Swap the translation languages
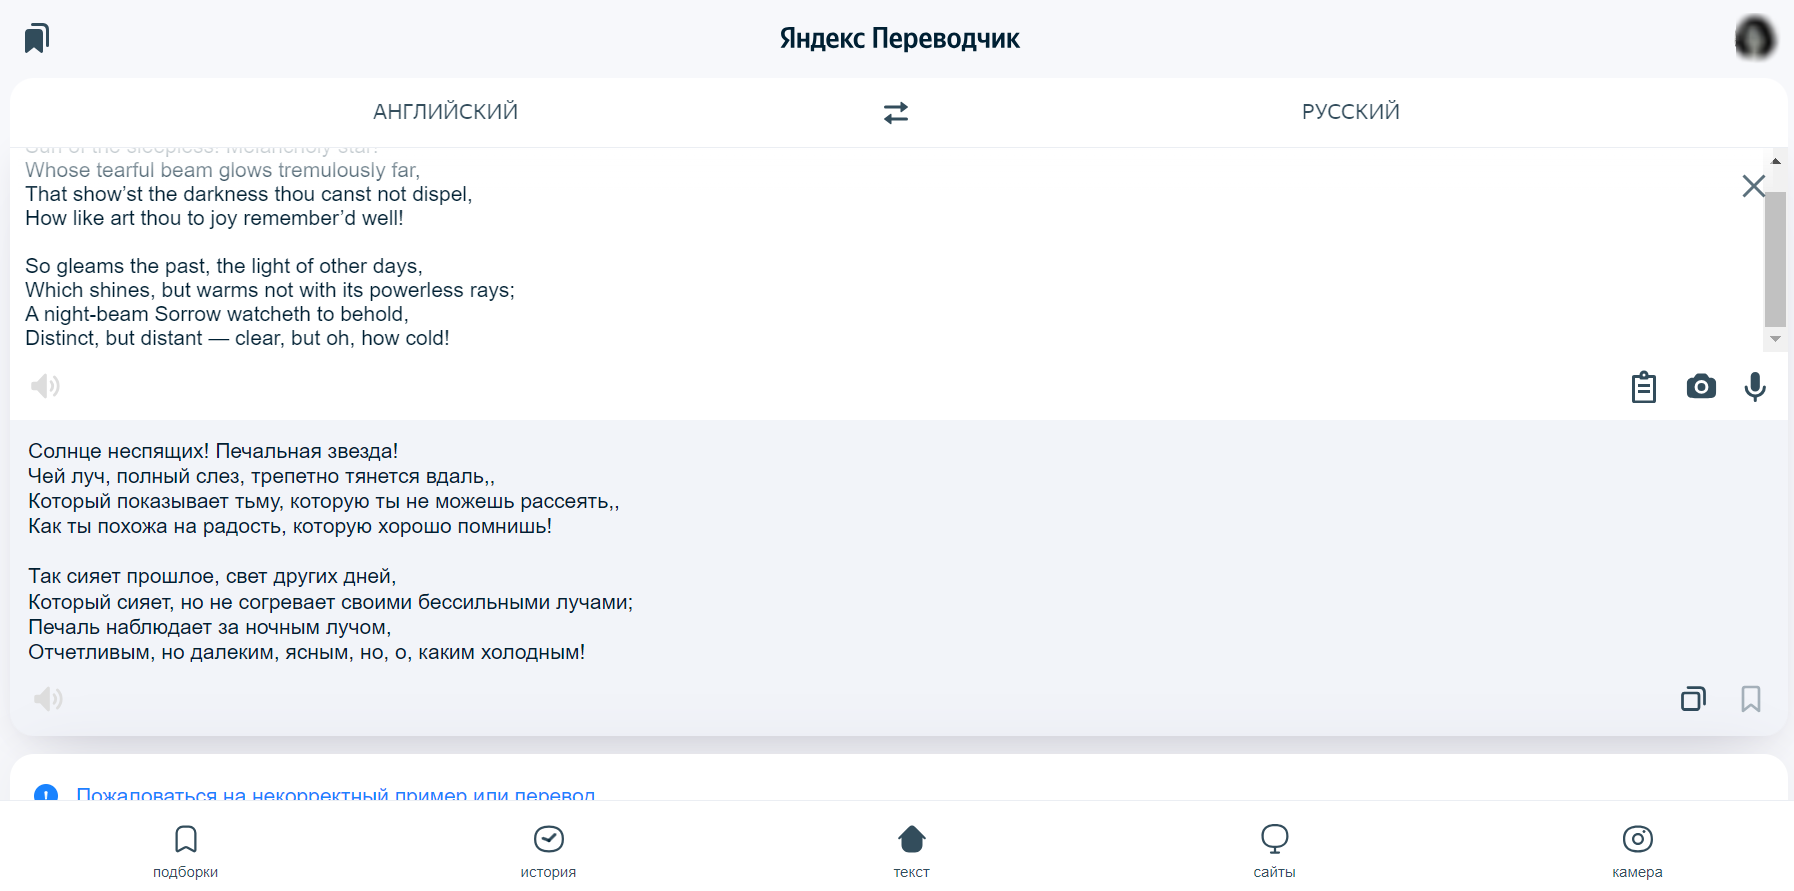This screenshot has height=891, width=1794. tap(896, 112)
